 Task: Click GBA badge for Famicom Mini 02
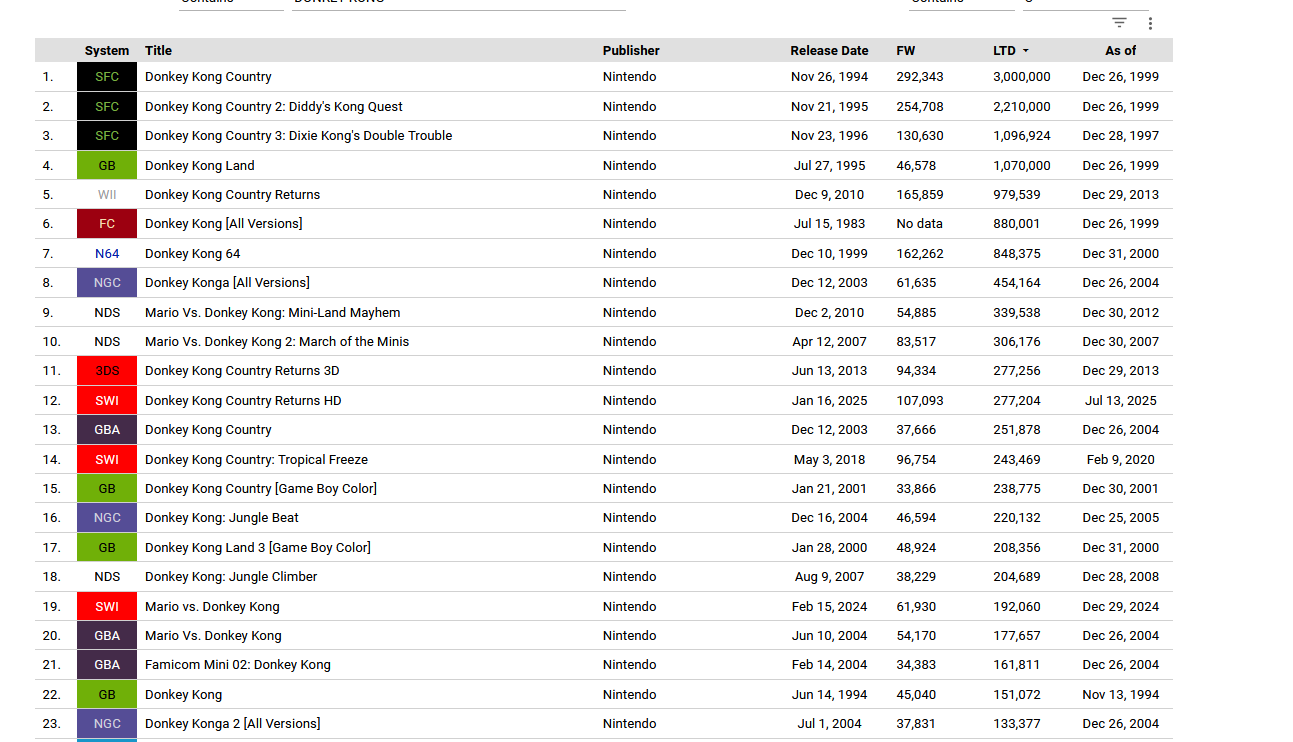[x=107, y=665]
